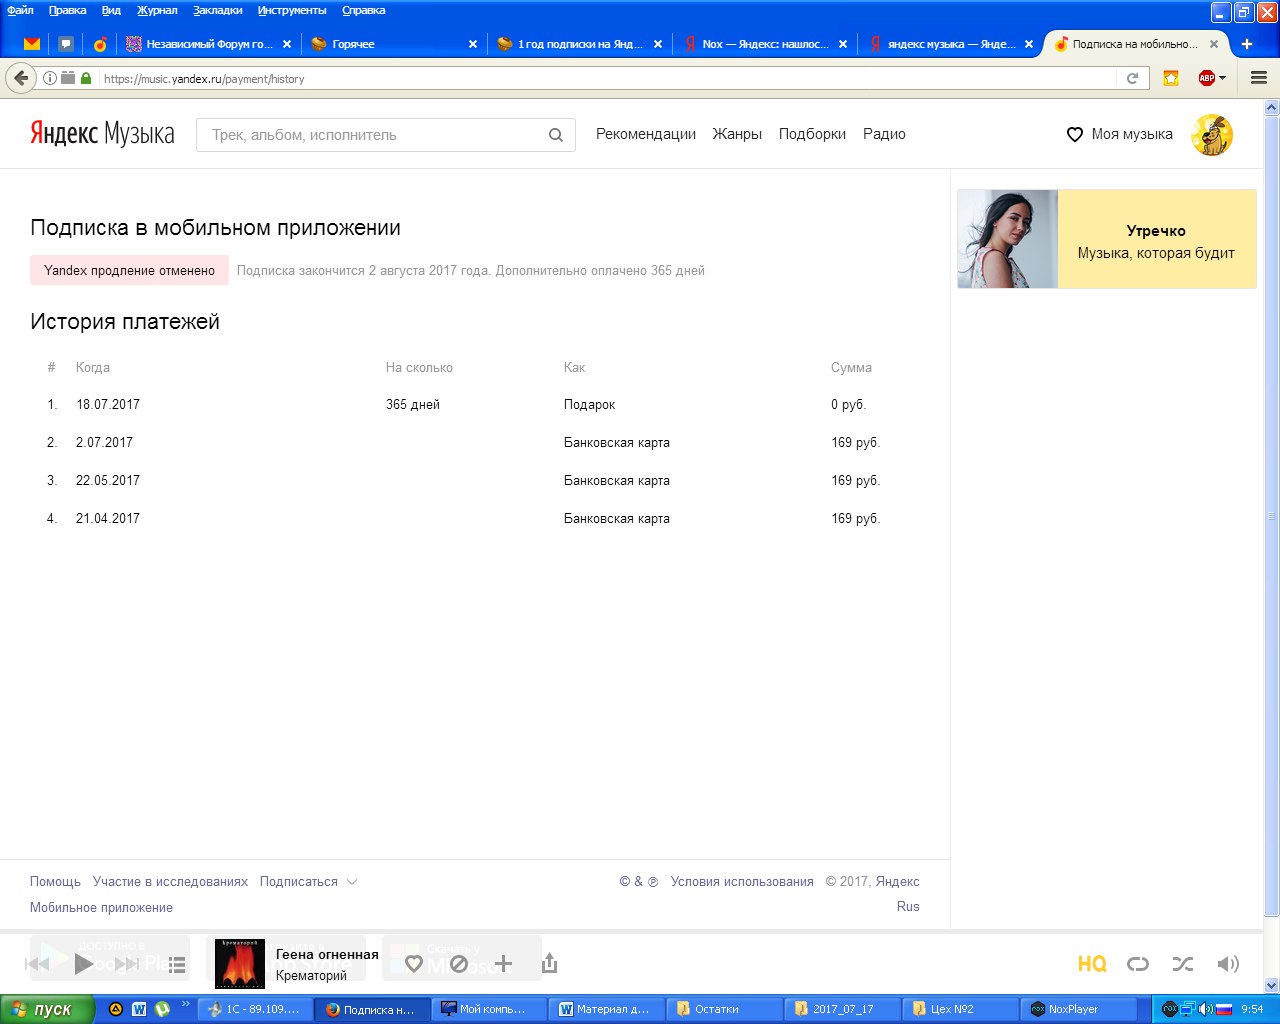The image size is (1280, 1024).
Task: Show site info icon in address bar
Action: [50, 78]
